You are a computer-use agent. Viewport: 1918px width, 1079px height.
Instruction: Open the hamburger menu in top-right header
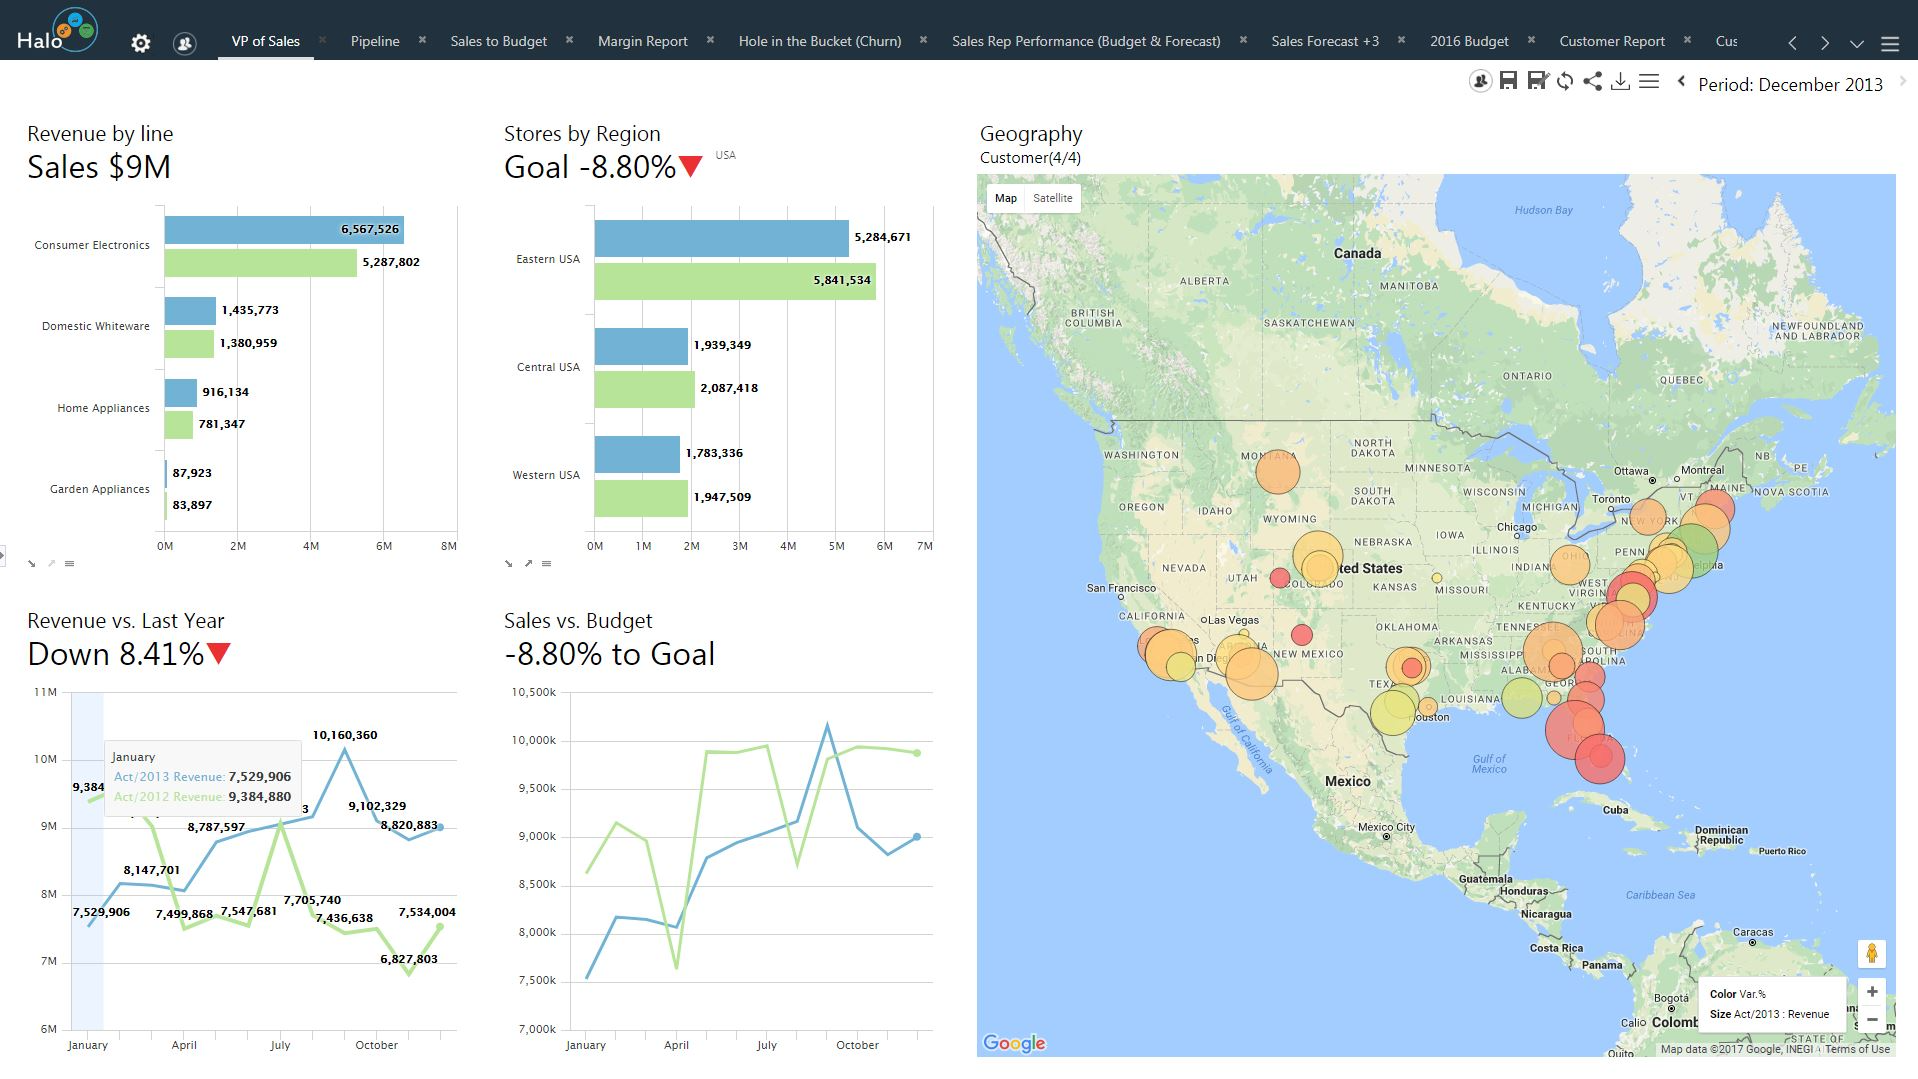click(x=1890, y=43)
